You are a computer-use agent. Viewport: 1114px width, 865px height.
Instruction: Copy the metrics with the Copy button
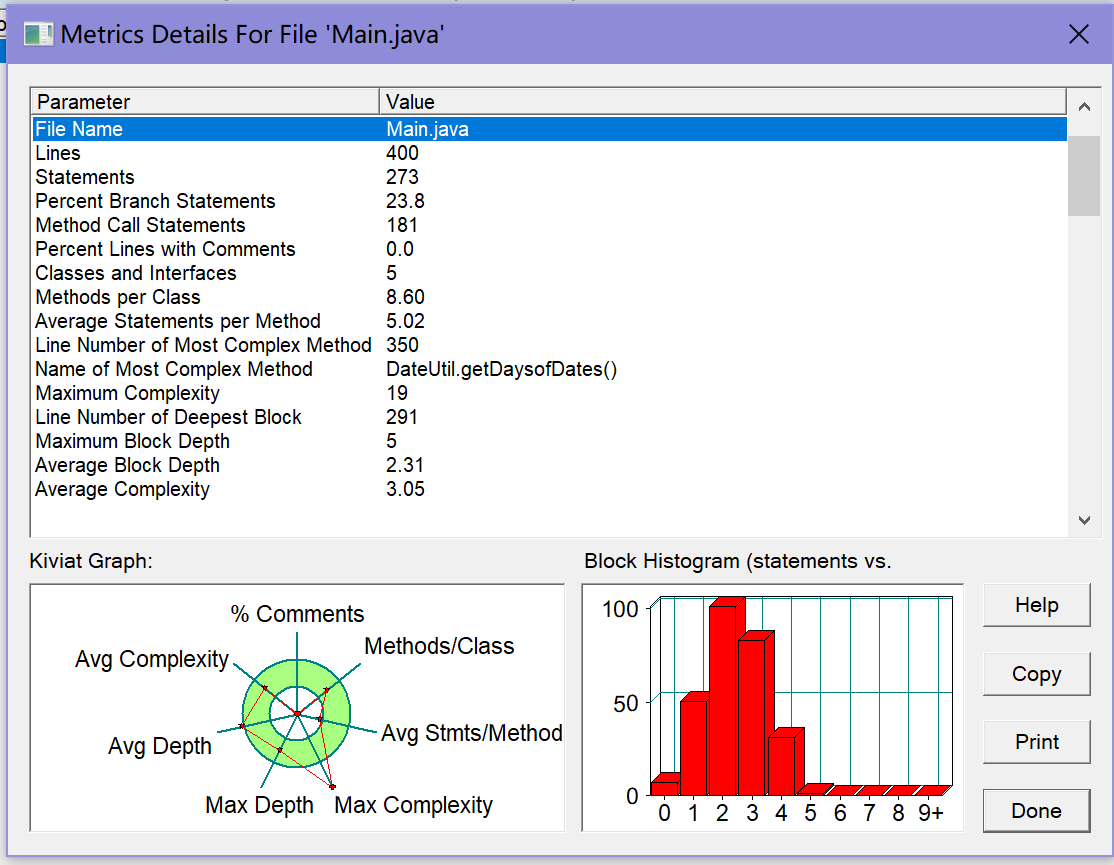(1037, 674)
